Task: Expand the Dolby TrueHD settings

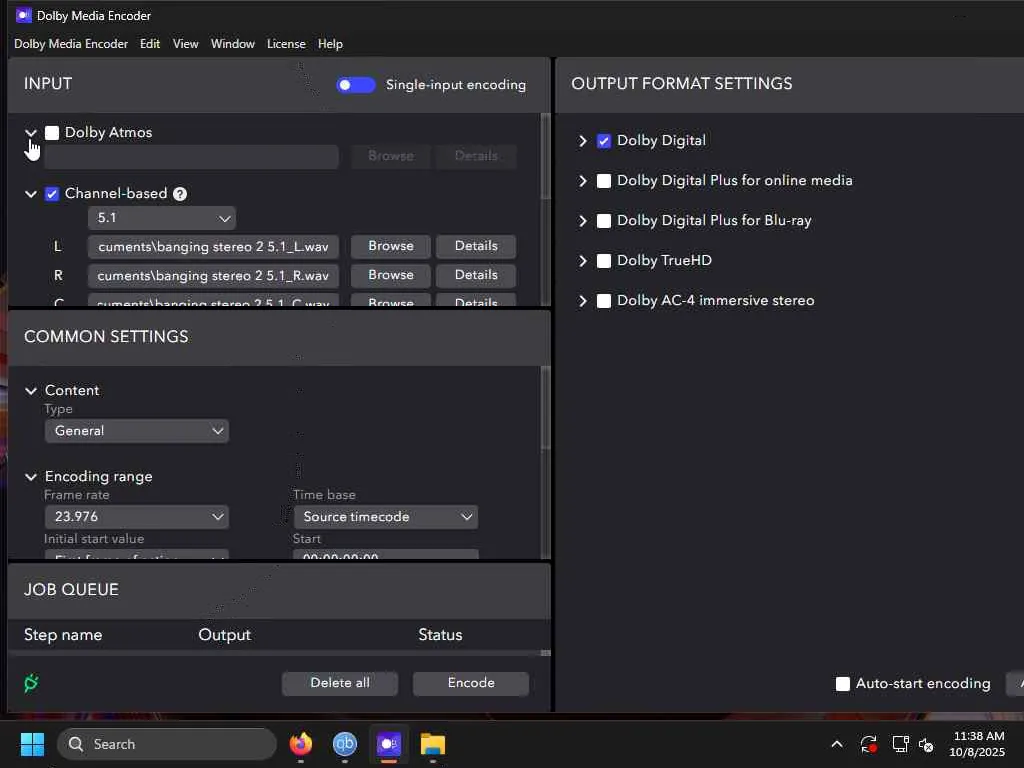Action: click(583, 261)
